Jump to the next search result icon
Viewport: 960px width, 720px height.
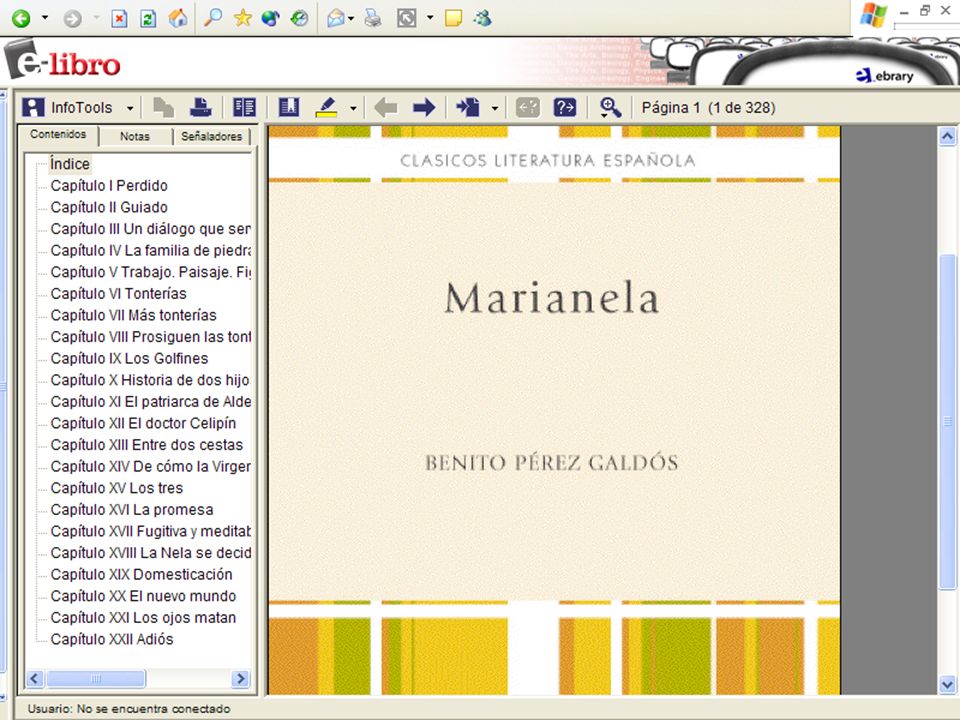click(x=564, y=108)
